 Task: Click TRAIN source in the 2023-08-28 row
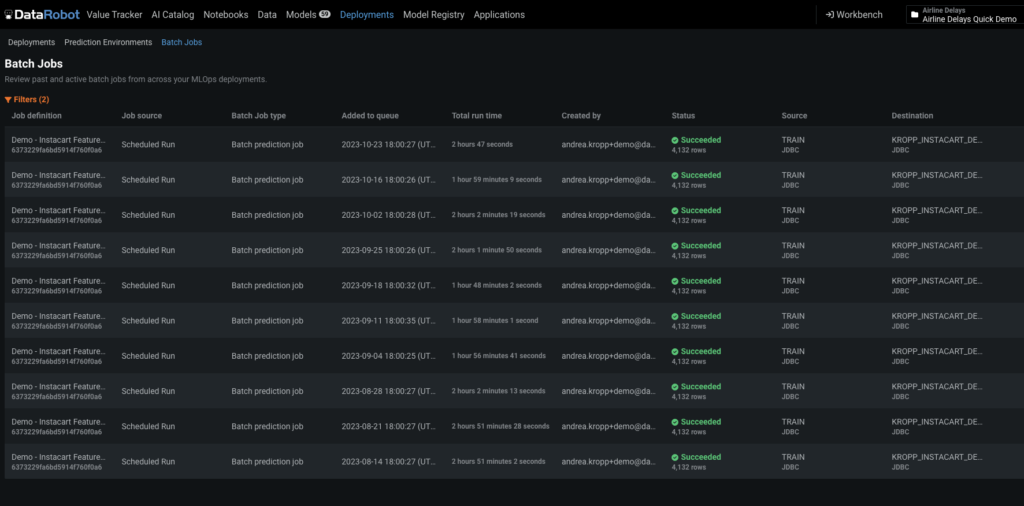pos(793,387)
